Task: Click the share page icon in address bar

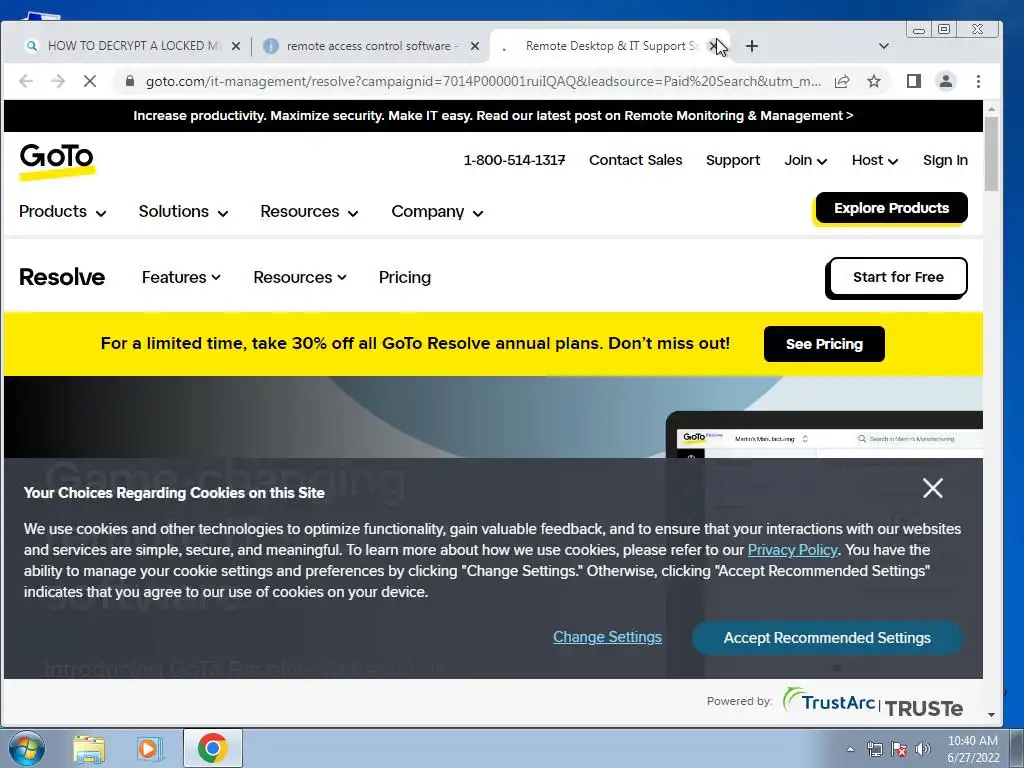Action: (842, 81)
